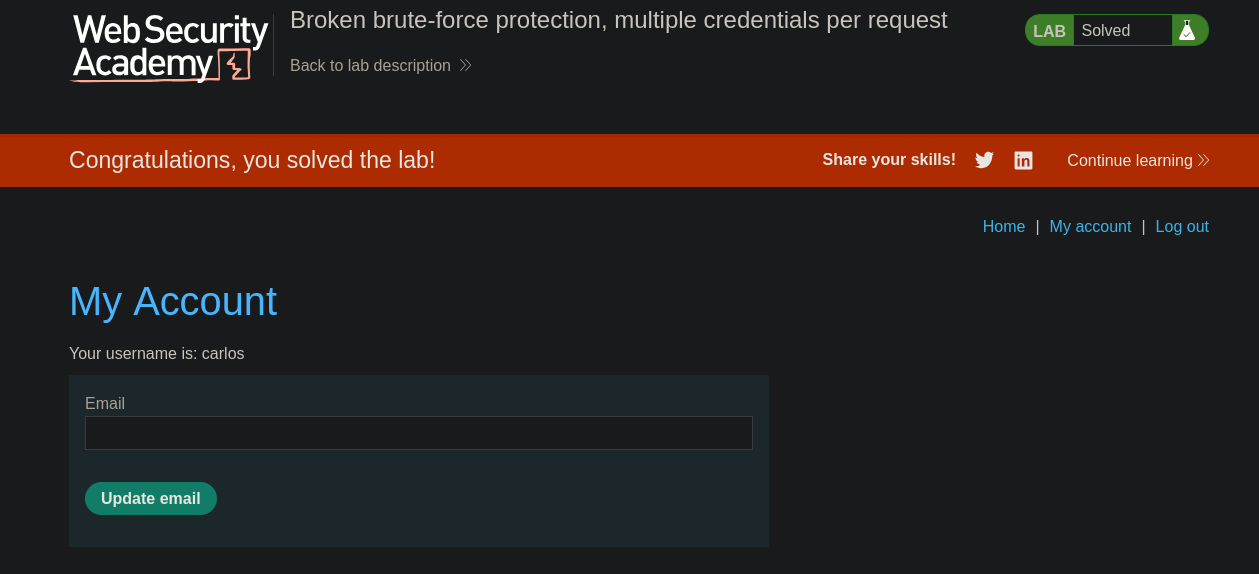Click the LinkedIn share icon
Screen dimensions: 1259x574
pos(1023,160)
